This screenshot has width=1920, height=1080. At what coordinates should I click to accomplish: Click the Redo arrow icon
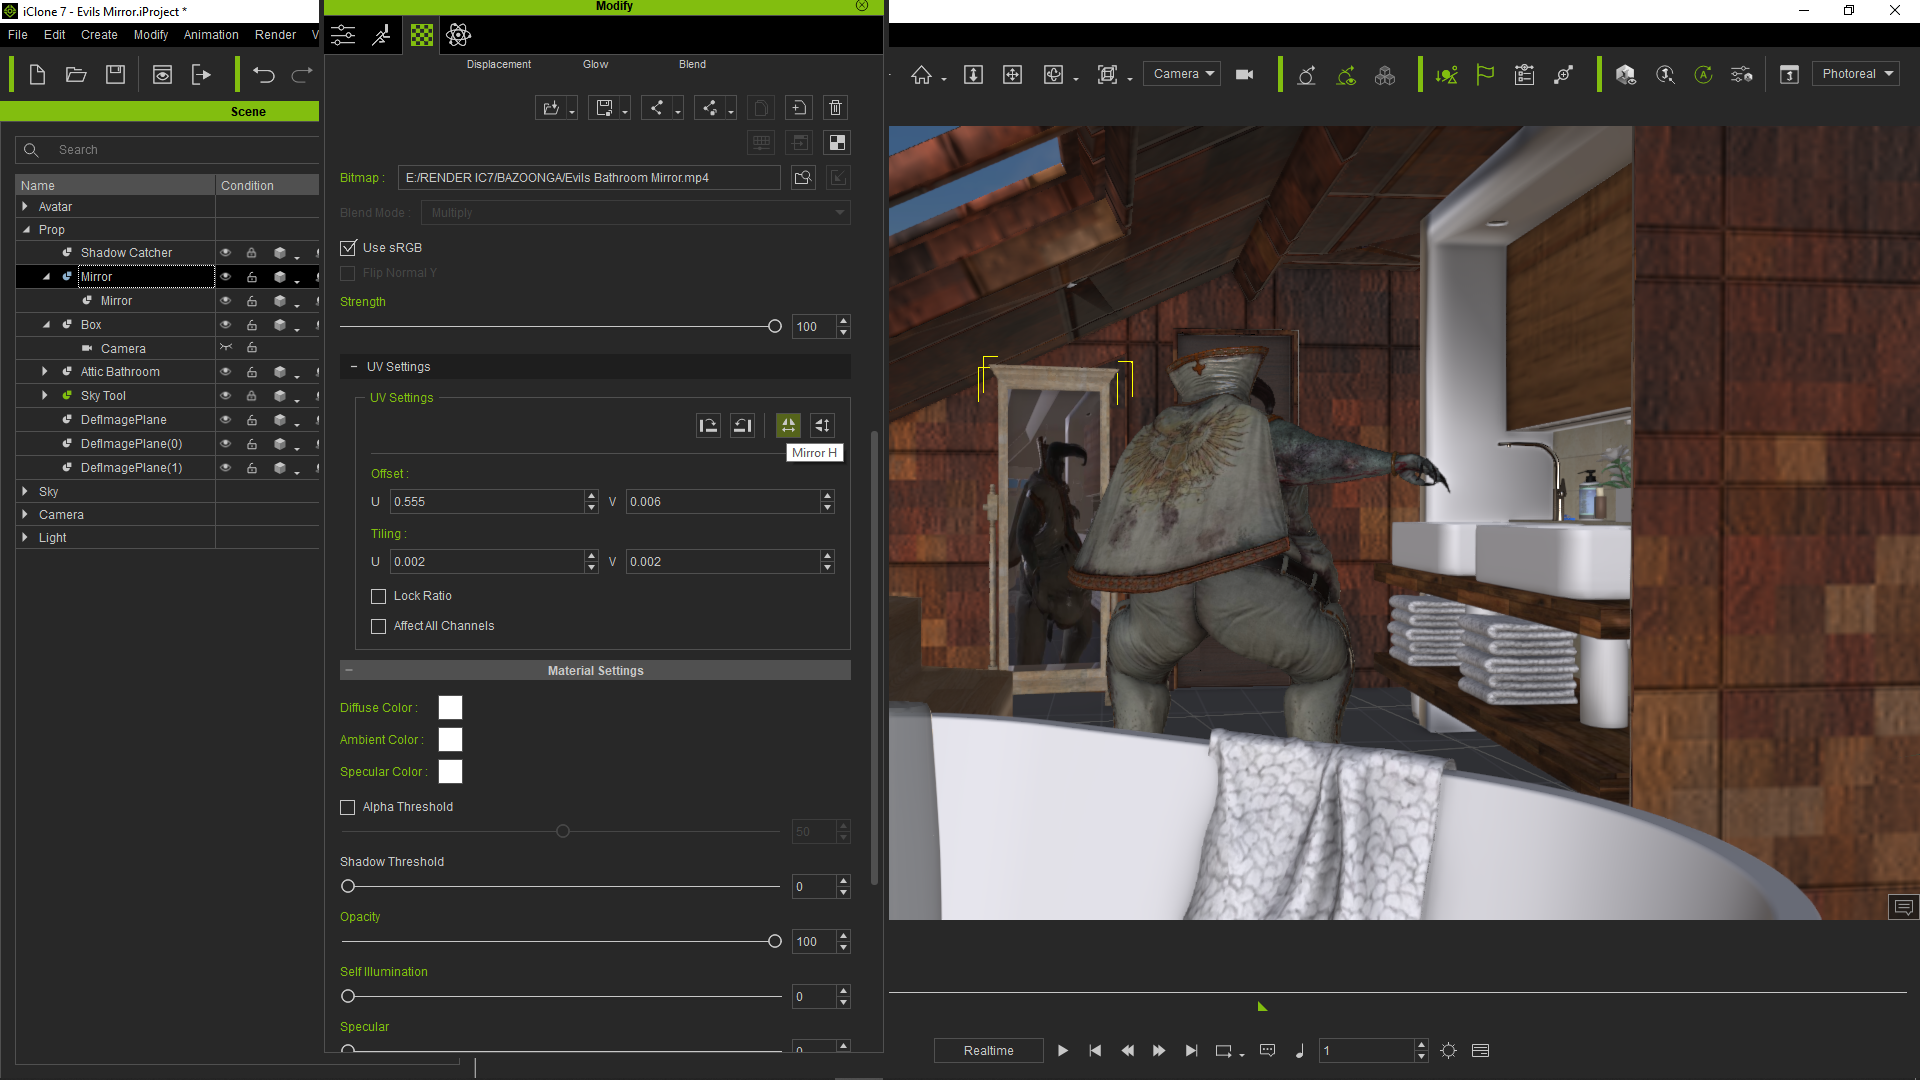pos(302,75)
